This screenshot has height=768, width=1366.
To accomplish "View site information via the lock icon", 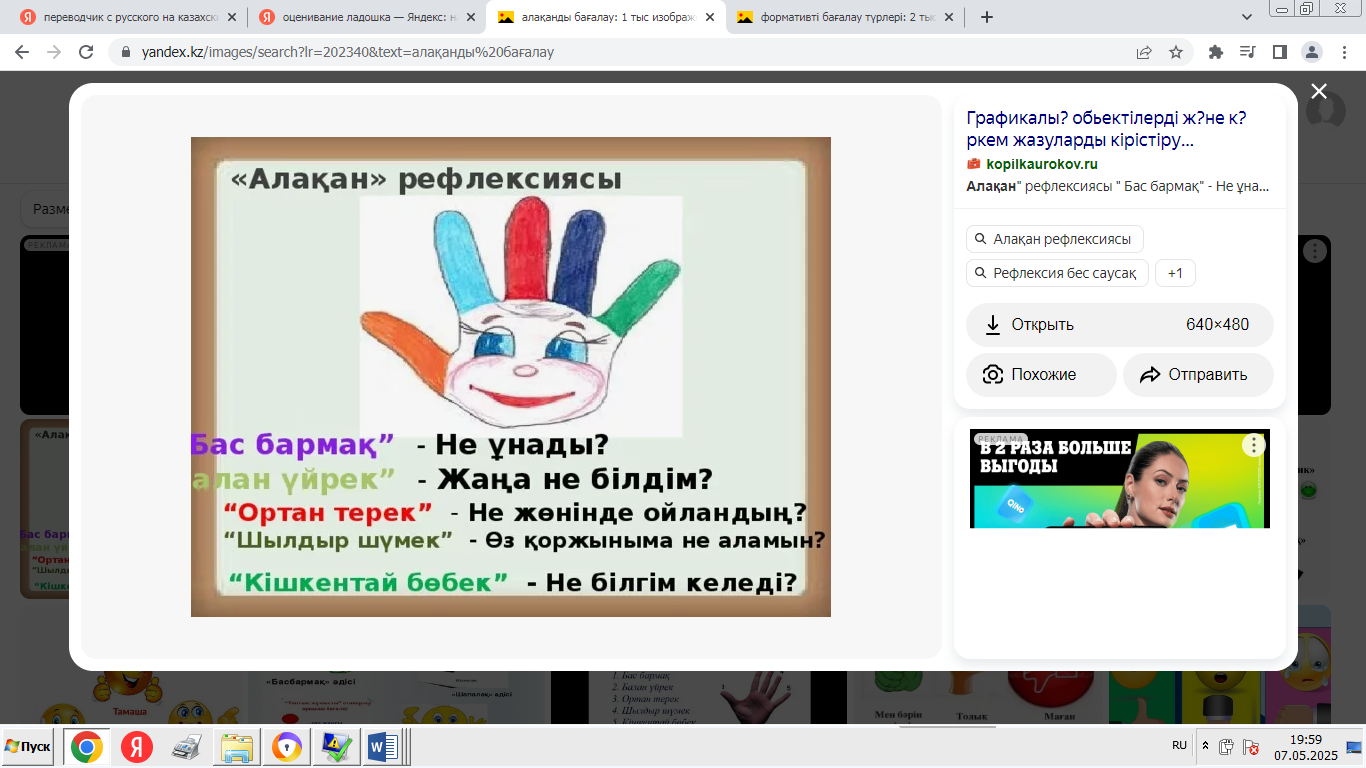I will [x=125, y=52].
